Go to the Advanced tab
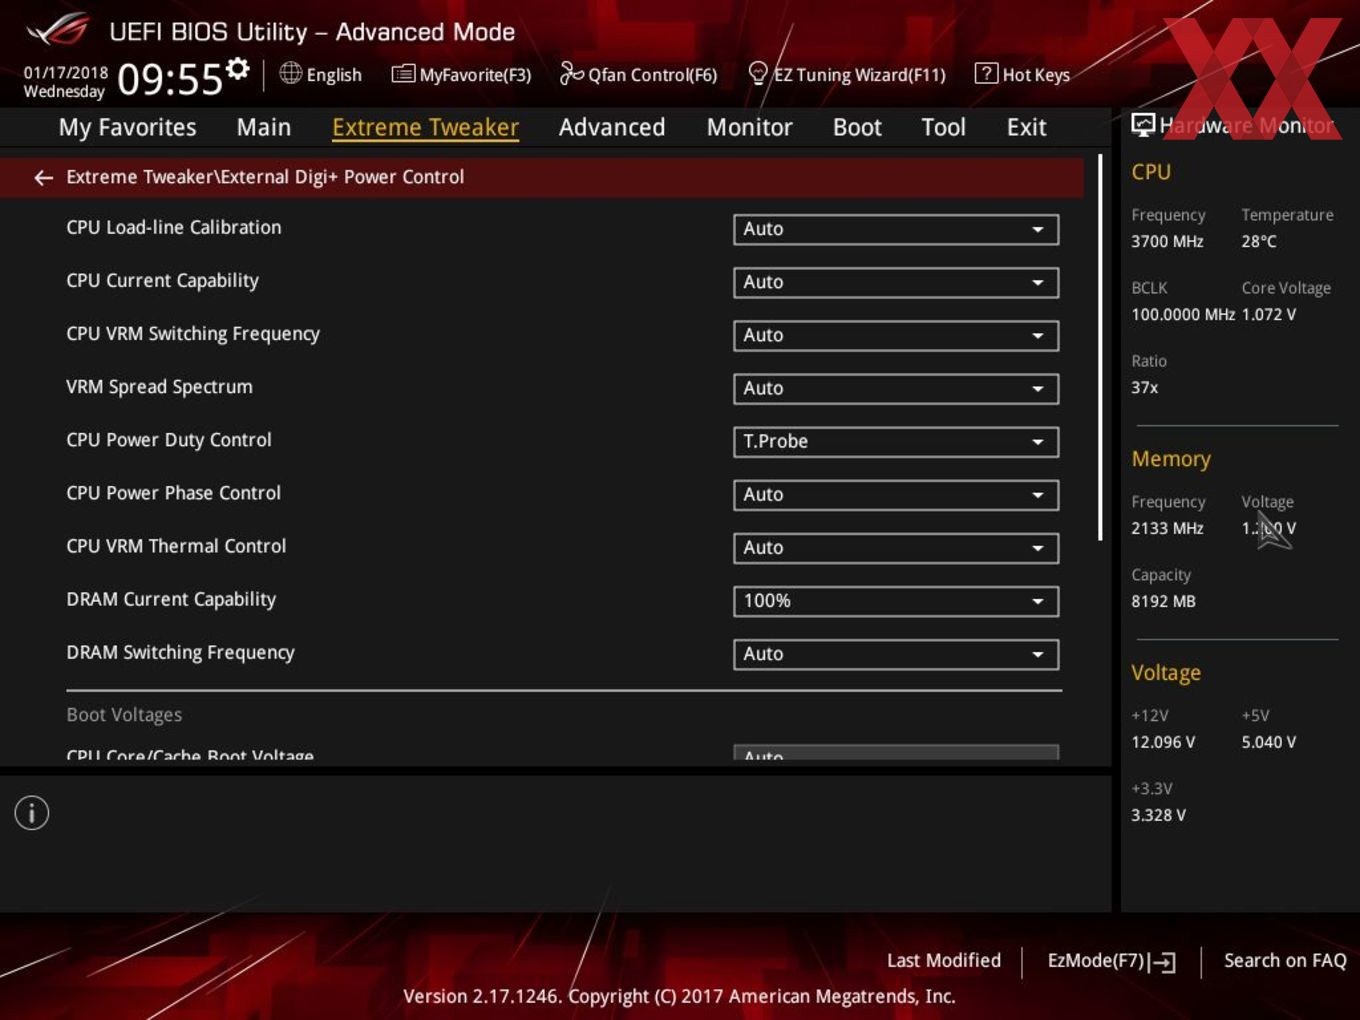The height and width of the screenshot is (1020, 1360). coord(612,127)
